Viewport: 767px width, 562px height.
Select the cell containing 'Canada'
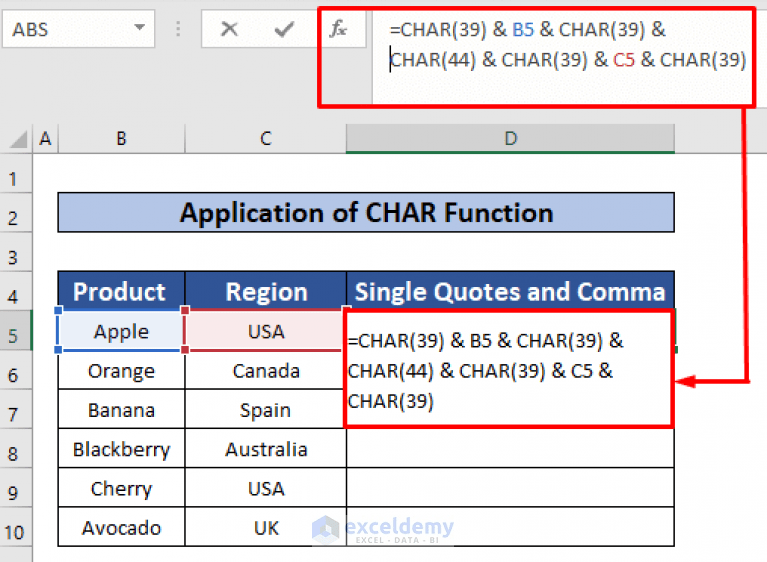(266, 370)
